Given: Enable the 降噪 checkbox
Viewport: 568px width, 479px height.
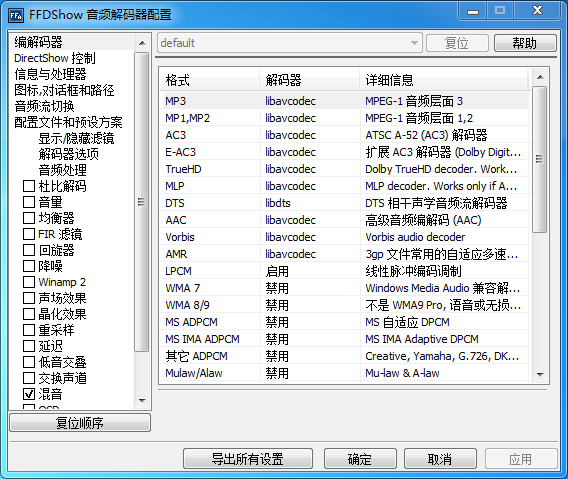Looking at the screenshot, I should [29, 266].
